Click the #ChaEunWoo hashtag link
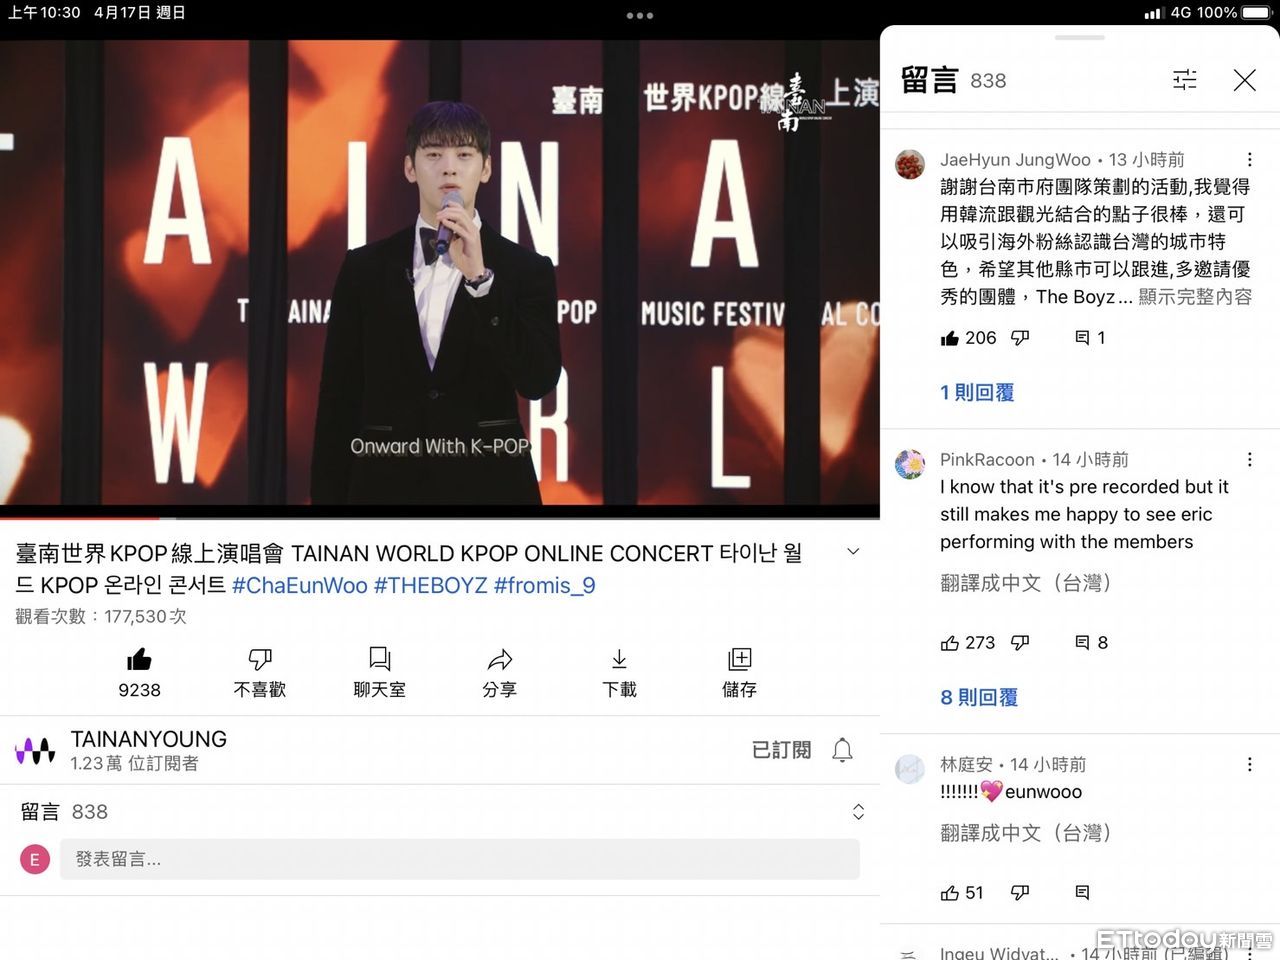Screen dimensions: 1280x960 300,586
